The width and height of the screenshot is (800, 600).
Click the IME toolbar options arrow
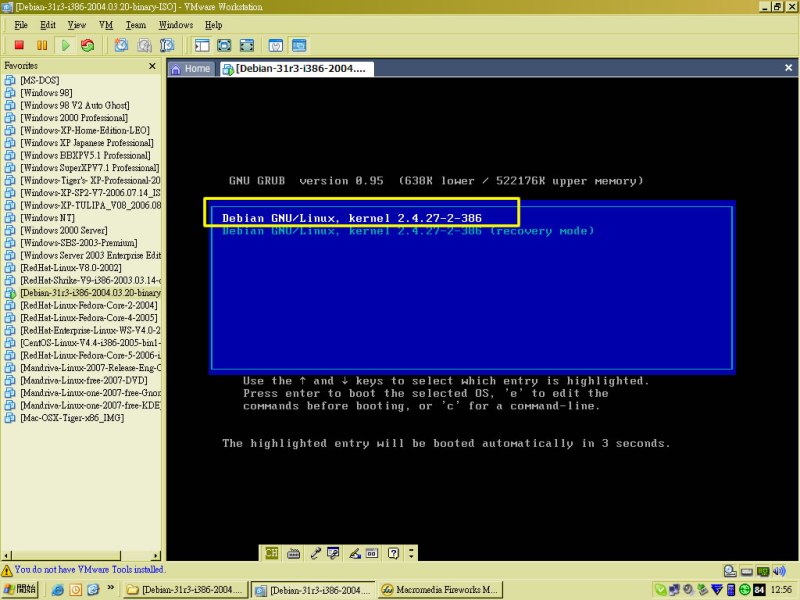(411, 554)
